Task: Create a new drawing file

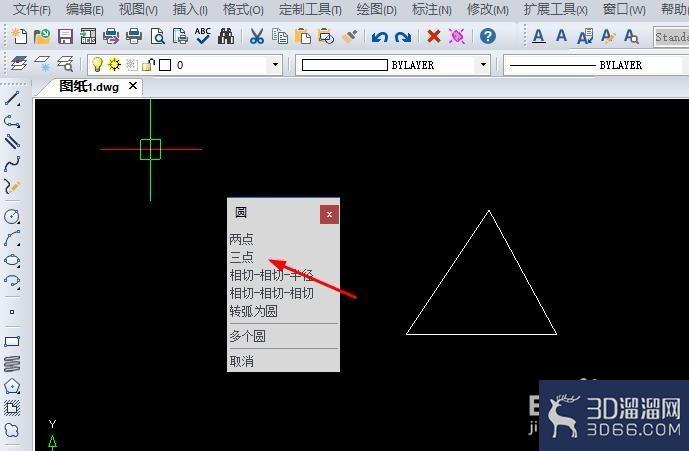Action: pos(19,36)
